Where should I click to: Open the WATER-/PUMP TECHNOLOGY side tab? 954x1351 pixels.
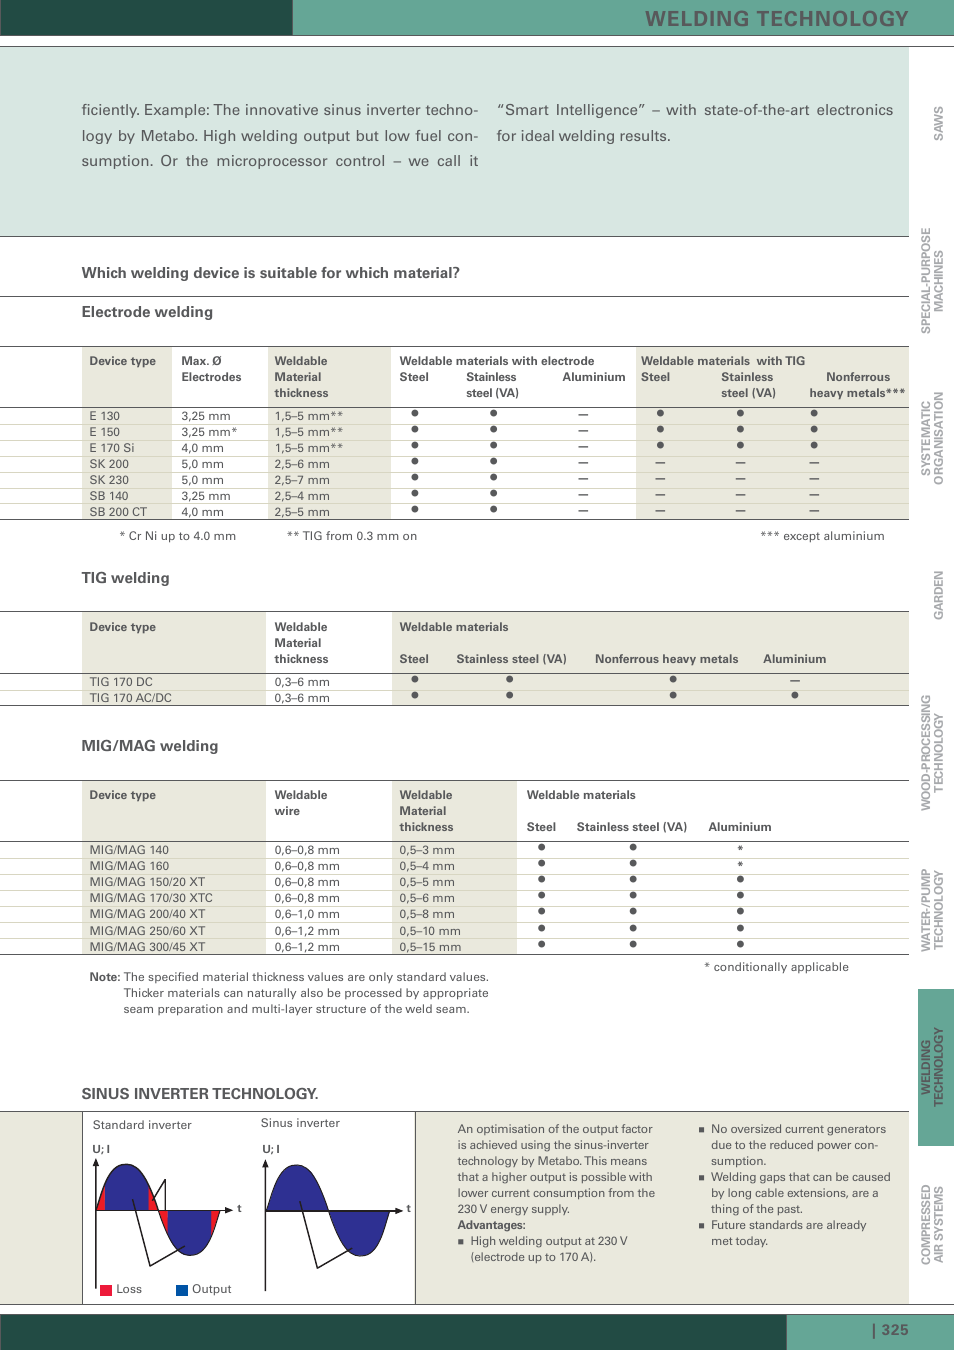point(932,909)
